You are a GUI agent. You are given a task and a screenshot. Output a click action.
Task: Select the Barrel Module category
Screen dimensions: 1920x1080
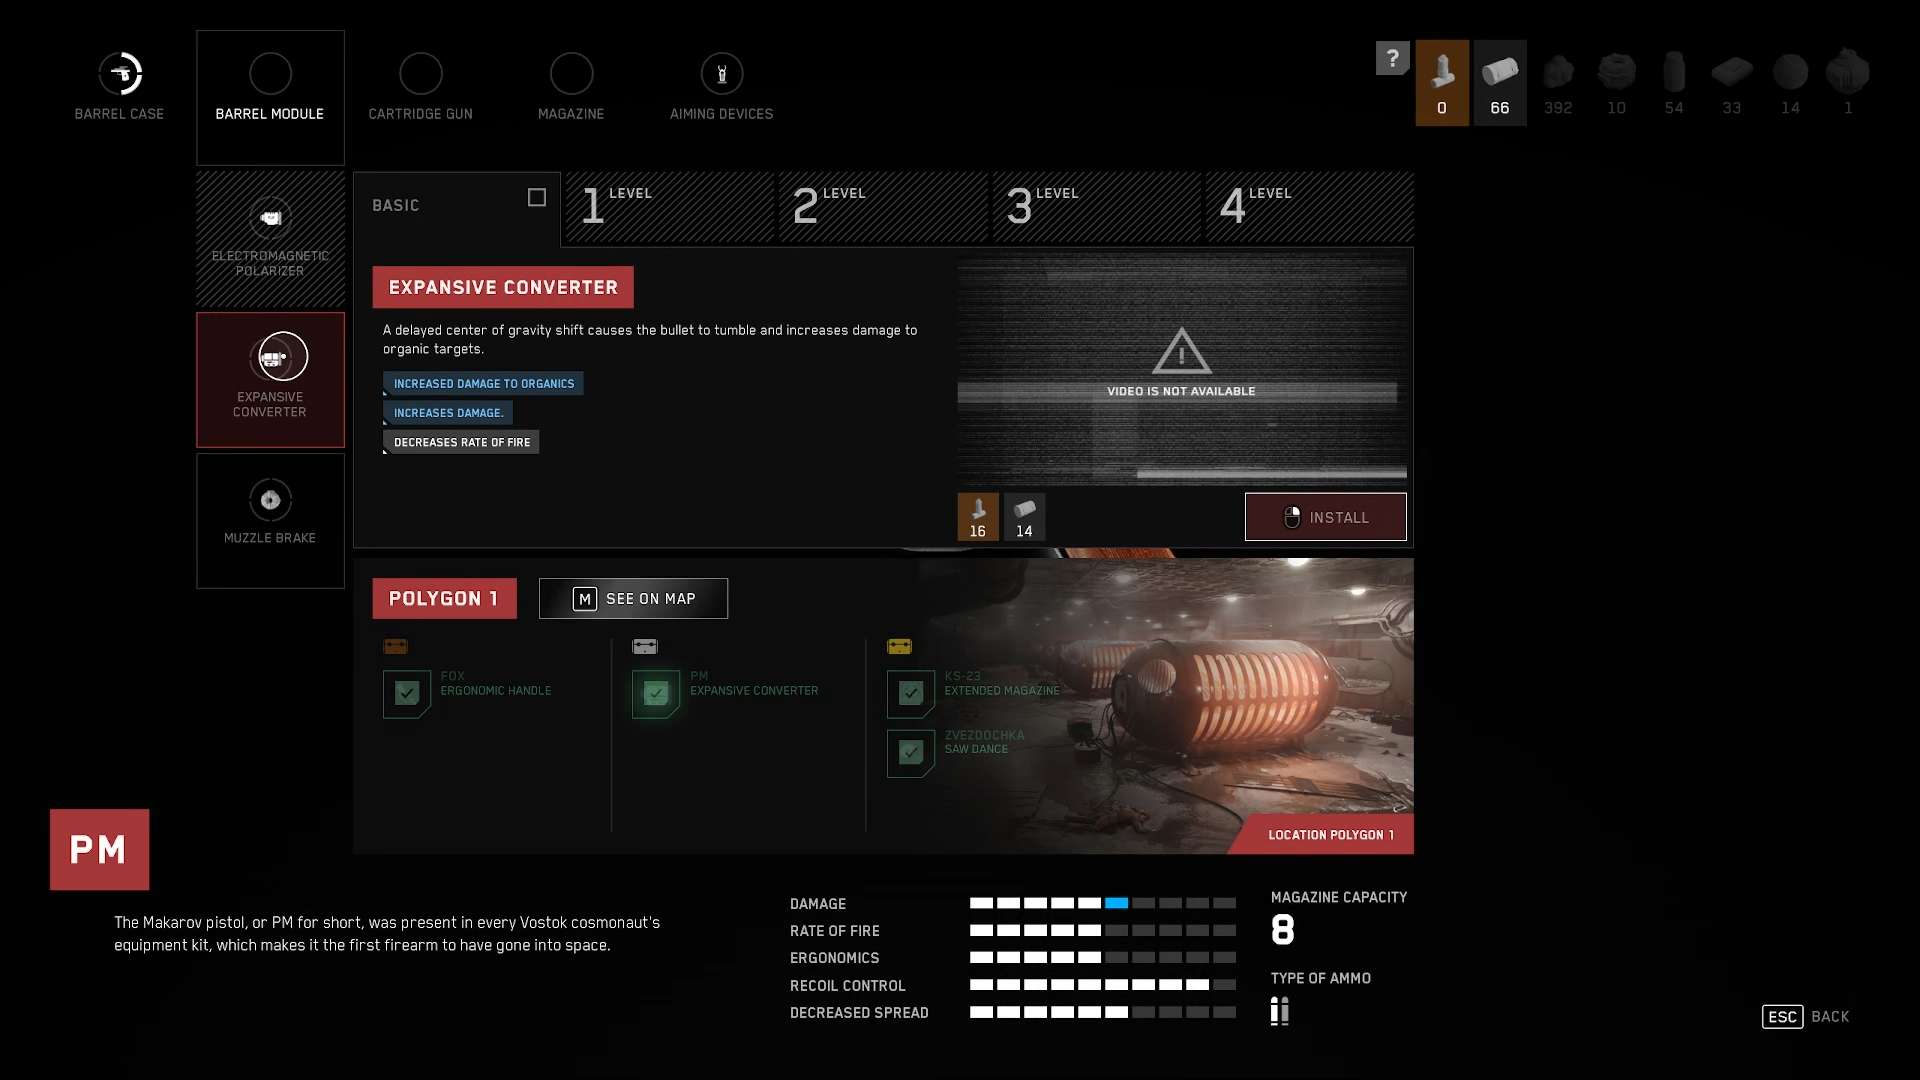(270, 97)
